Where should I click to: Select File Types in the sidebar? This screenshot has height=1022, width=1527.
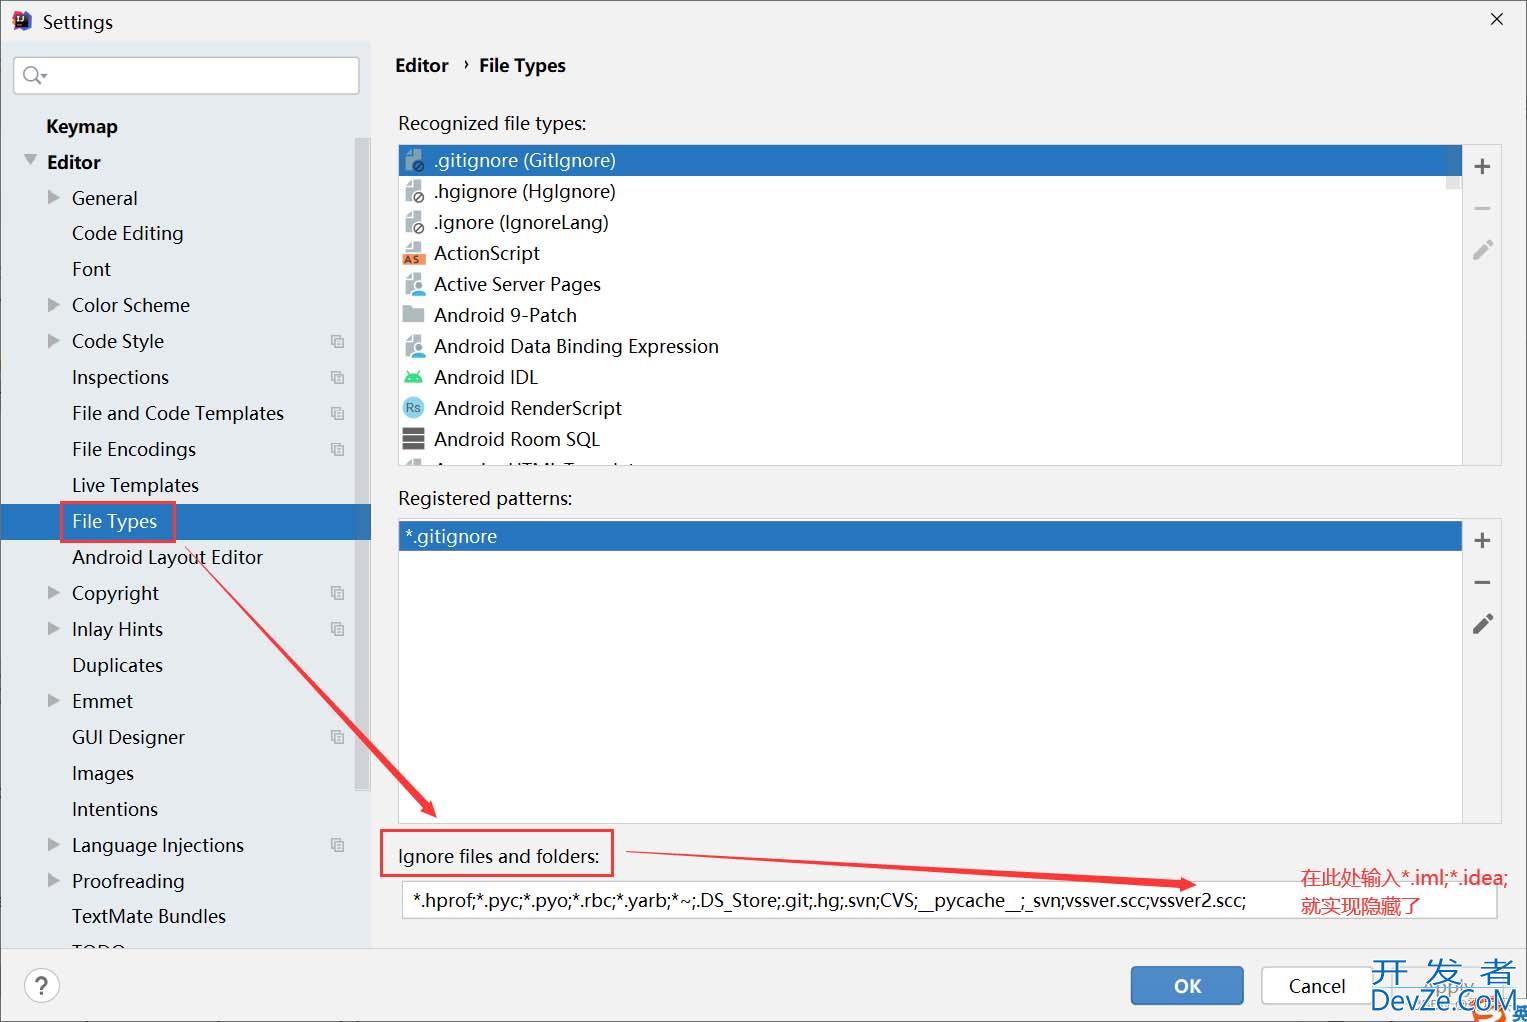coord(114,521)
